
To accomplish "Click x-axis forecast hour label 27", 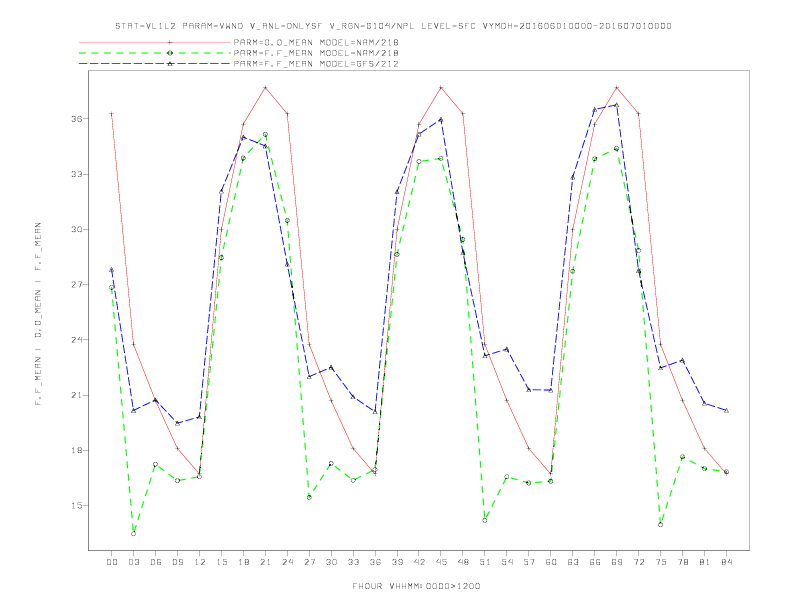I will (309, 562).
